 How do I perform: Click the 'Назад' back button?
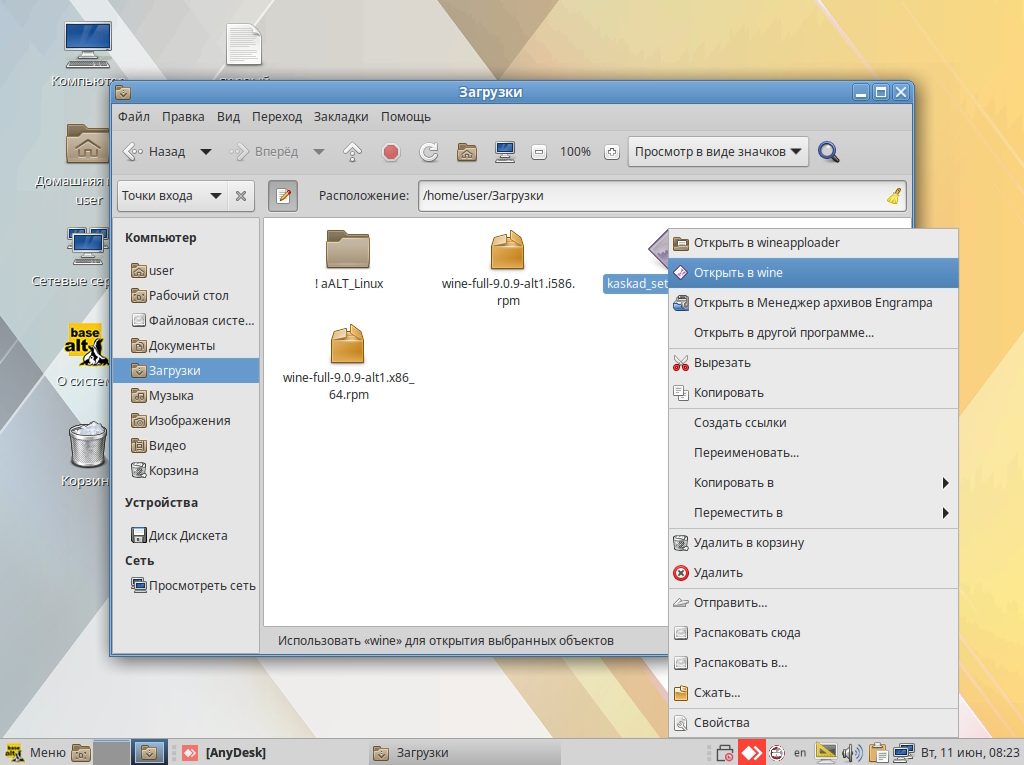point(156,152)
